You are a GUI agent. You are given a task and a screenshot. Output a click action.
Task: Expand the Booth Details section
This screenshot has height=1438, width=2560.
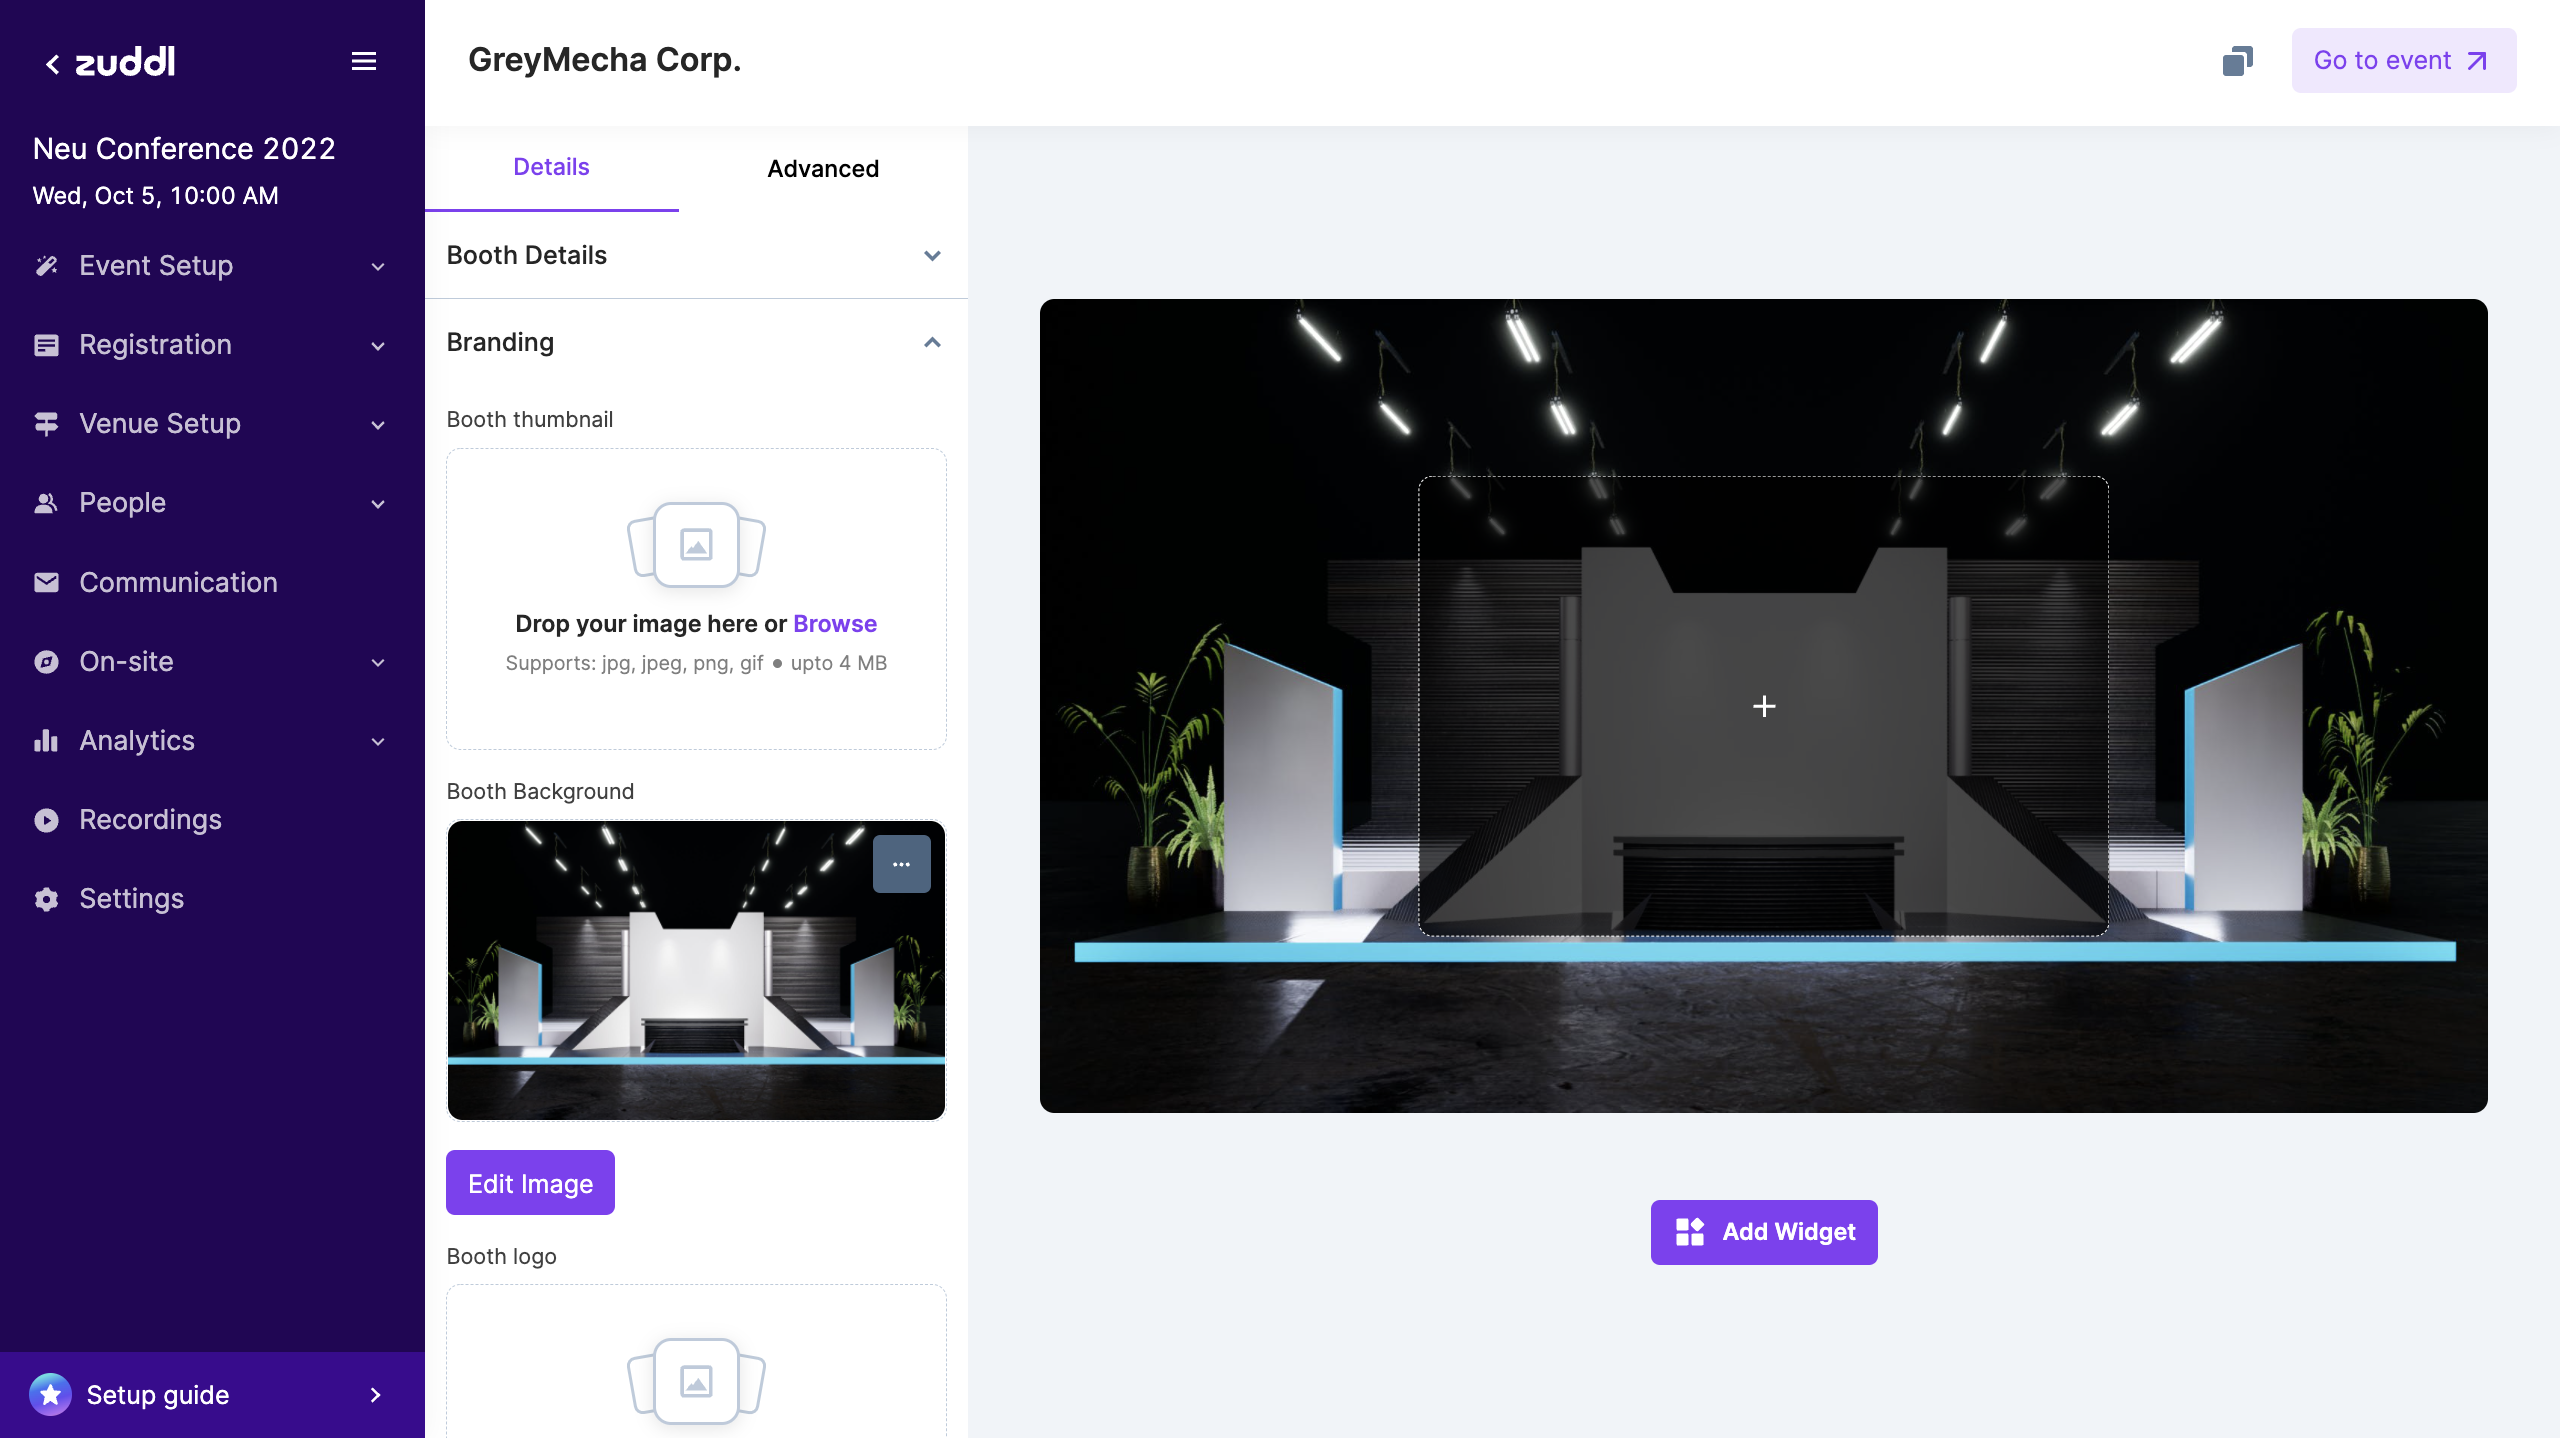tap(931, 256)
